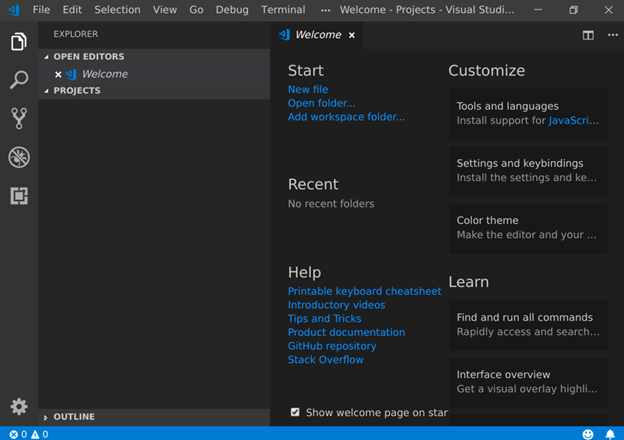Open the Search view icon
This screenshot has width=624, height=440.
pyautogui.click(x=19, y=80)
